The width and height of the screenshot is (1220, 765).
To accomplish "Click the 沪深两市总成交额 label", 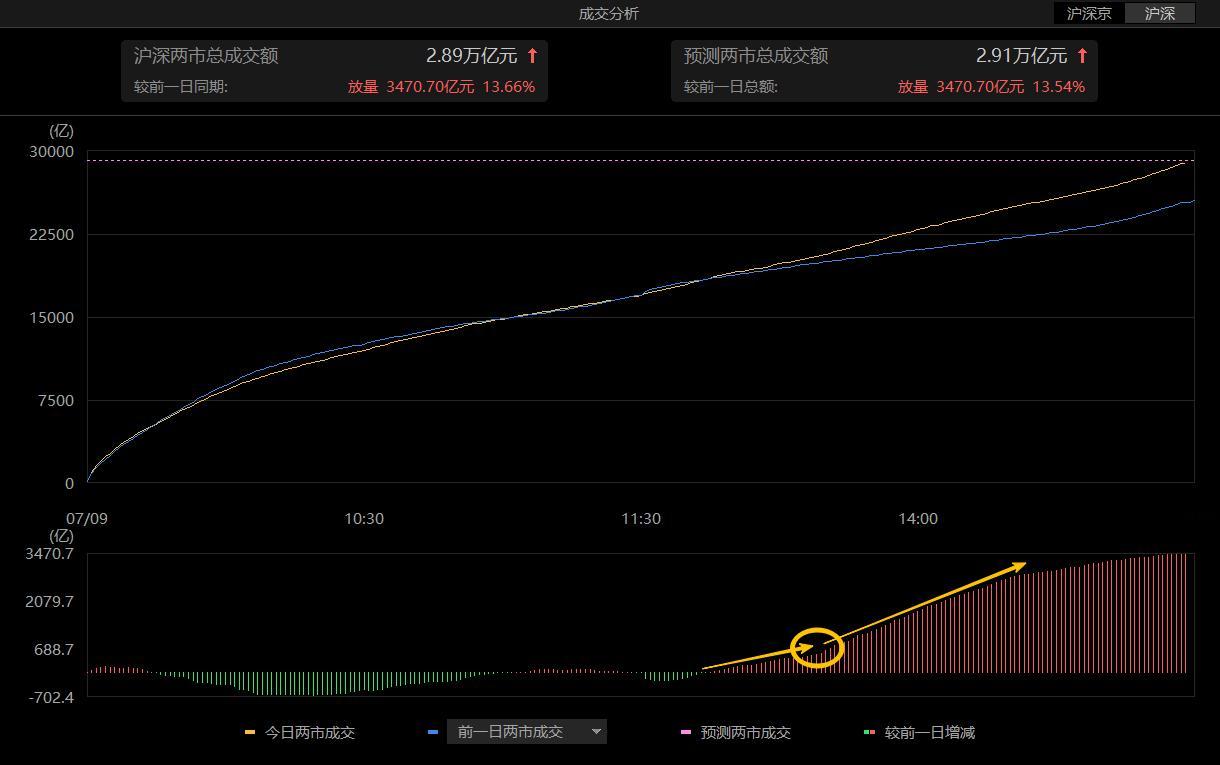I will (206, 56).
